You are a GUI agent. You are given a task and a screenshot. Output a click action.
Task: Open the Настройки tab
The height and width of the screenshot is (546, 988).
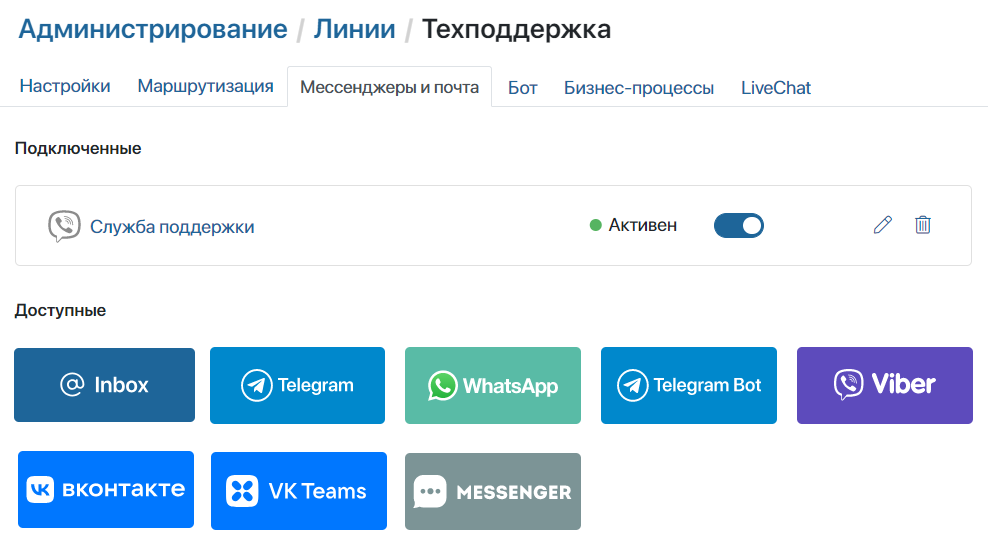(x=65, y=86)
